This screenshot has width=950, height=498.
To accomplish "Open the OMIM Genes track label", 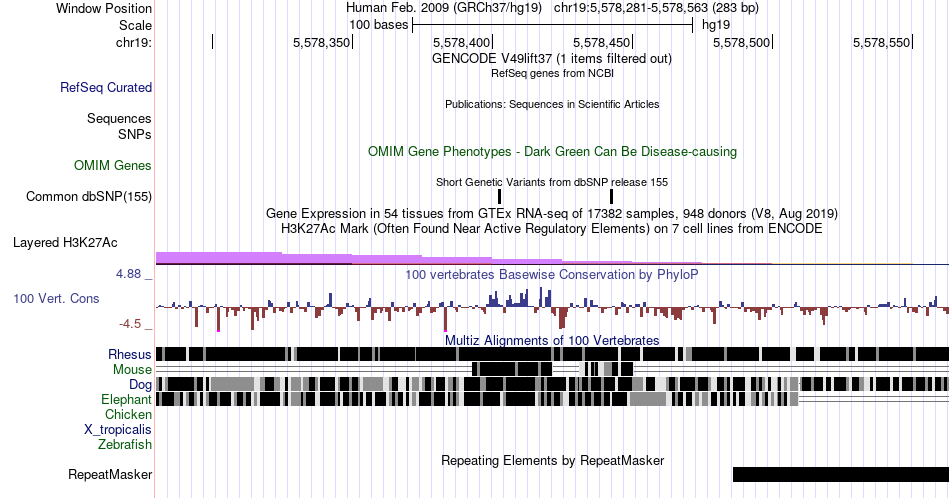I will pyautogui.click(x=112, y=165).
